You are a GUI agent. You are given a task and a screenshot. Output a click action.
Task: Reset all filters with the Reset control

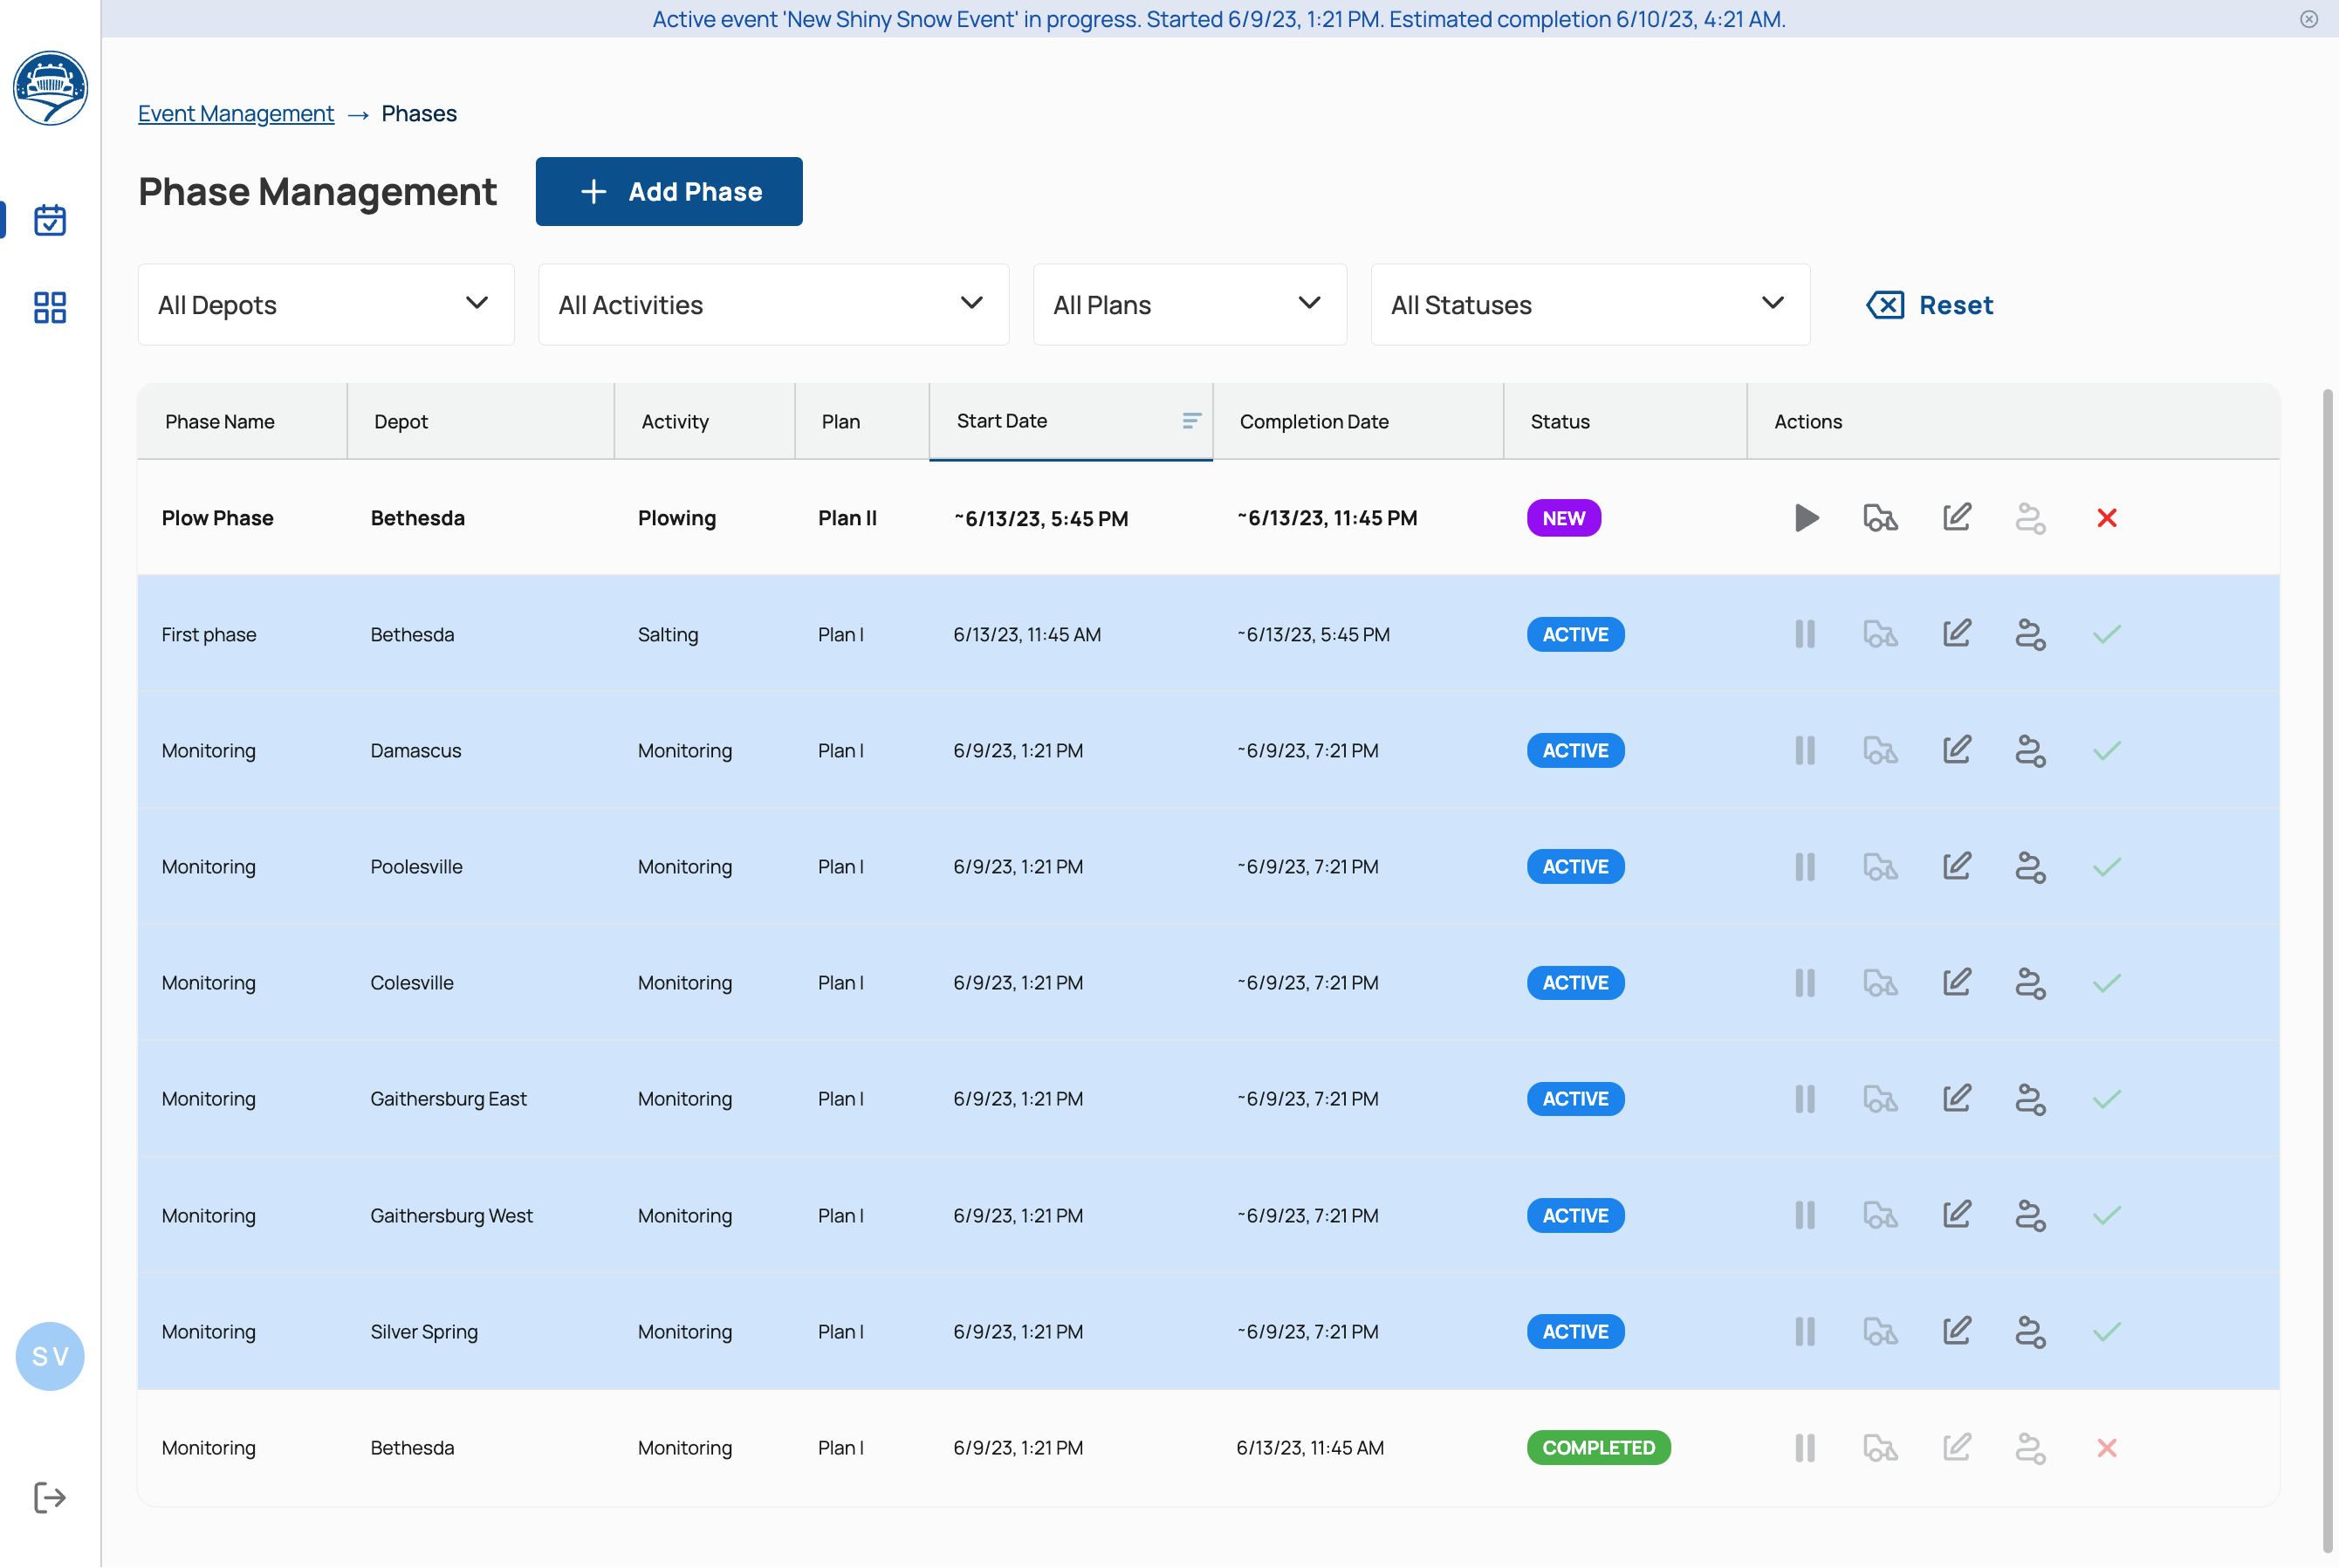click(1929, 305)
